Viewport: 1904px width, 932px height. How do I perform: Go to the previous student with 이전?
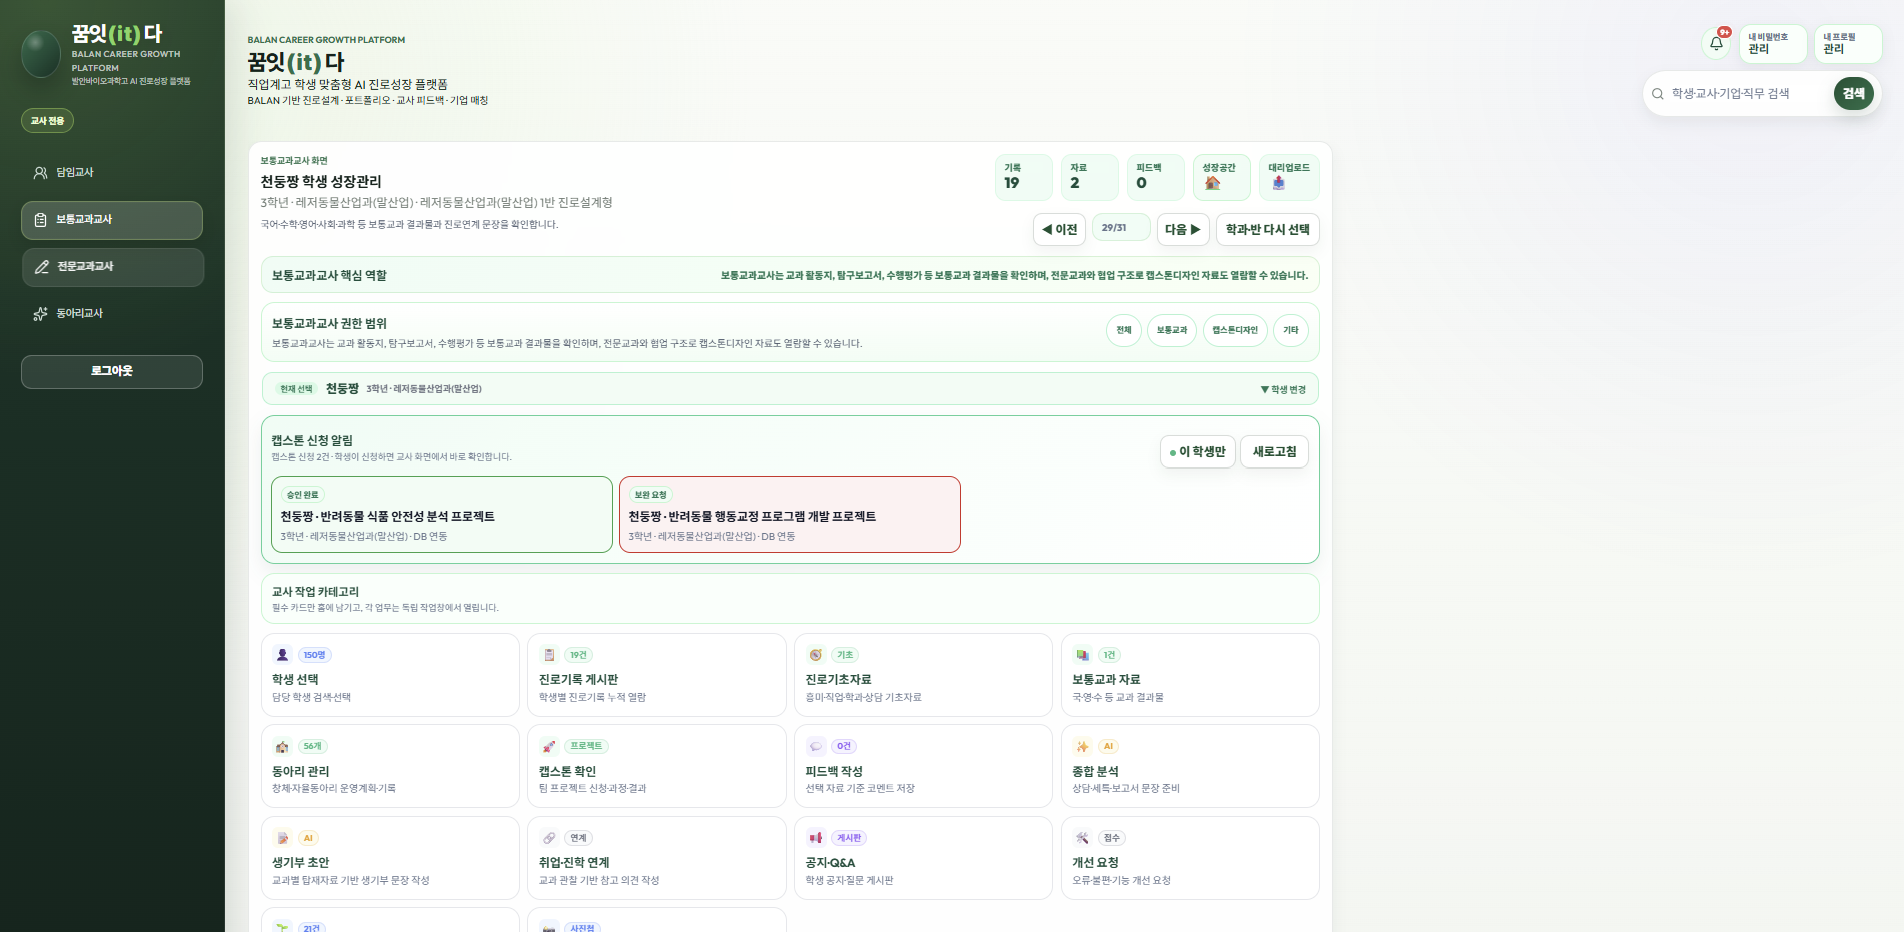click(1059, 229)
